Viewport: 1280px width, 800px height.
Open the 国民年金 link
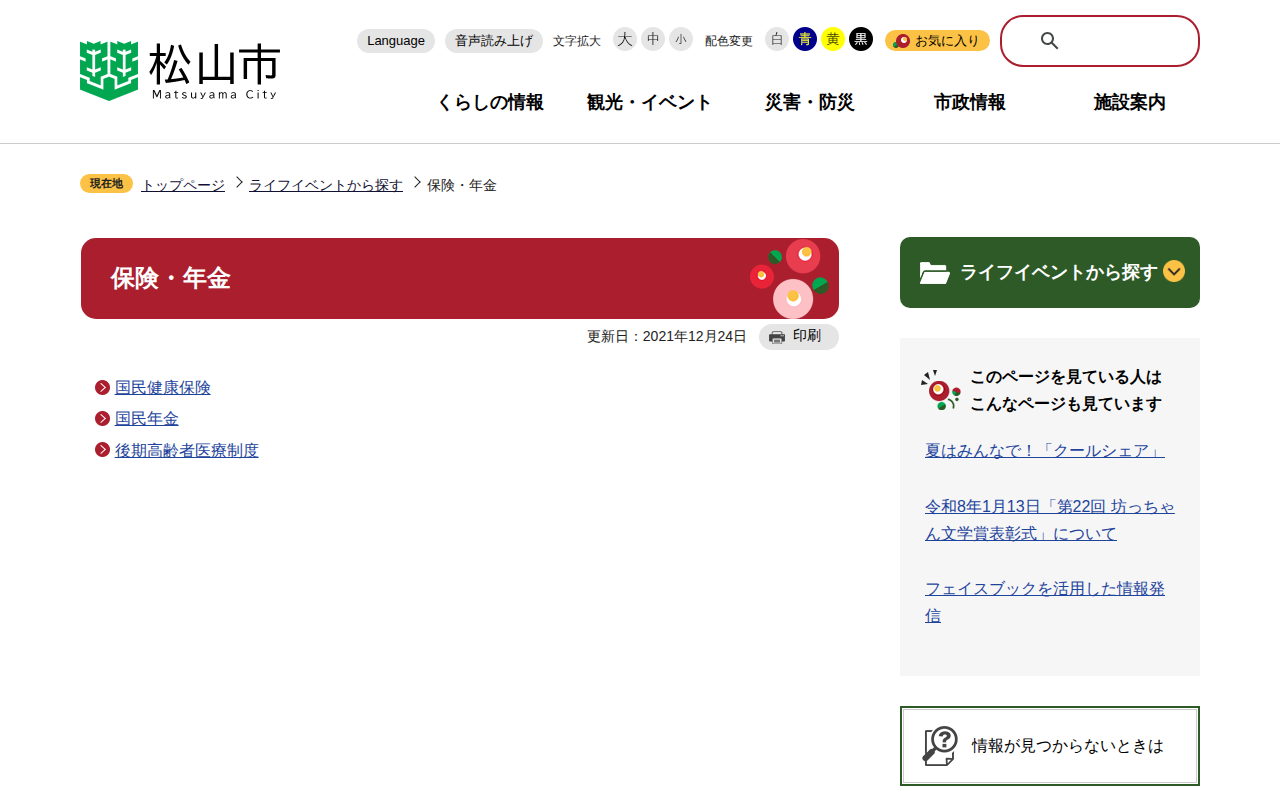pyautogui.click(x=147, y=419)
